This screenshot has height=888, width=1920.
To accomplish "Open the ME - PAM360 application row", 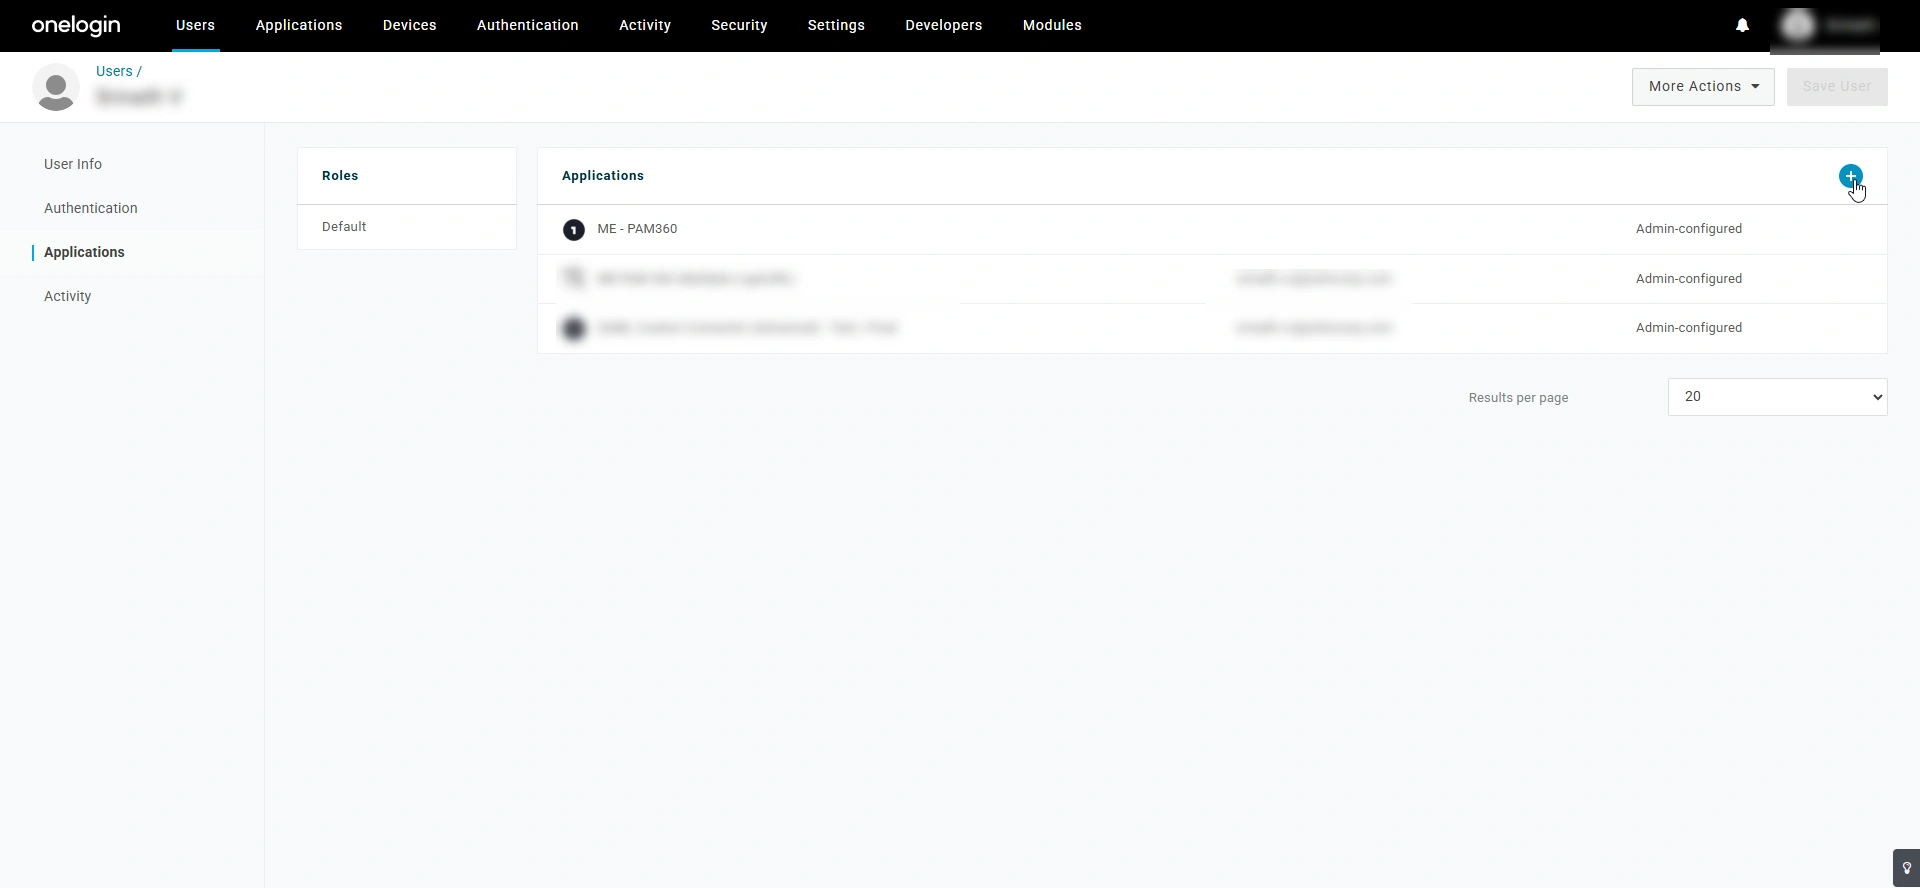I will (1212, 230).
